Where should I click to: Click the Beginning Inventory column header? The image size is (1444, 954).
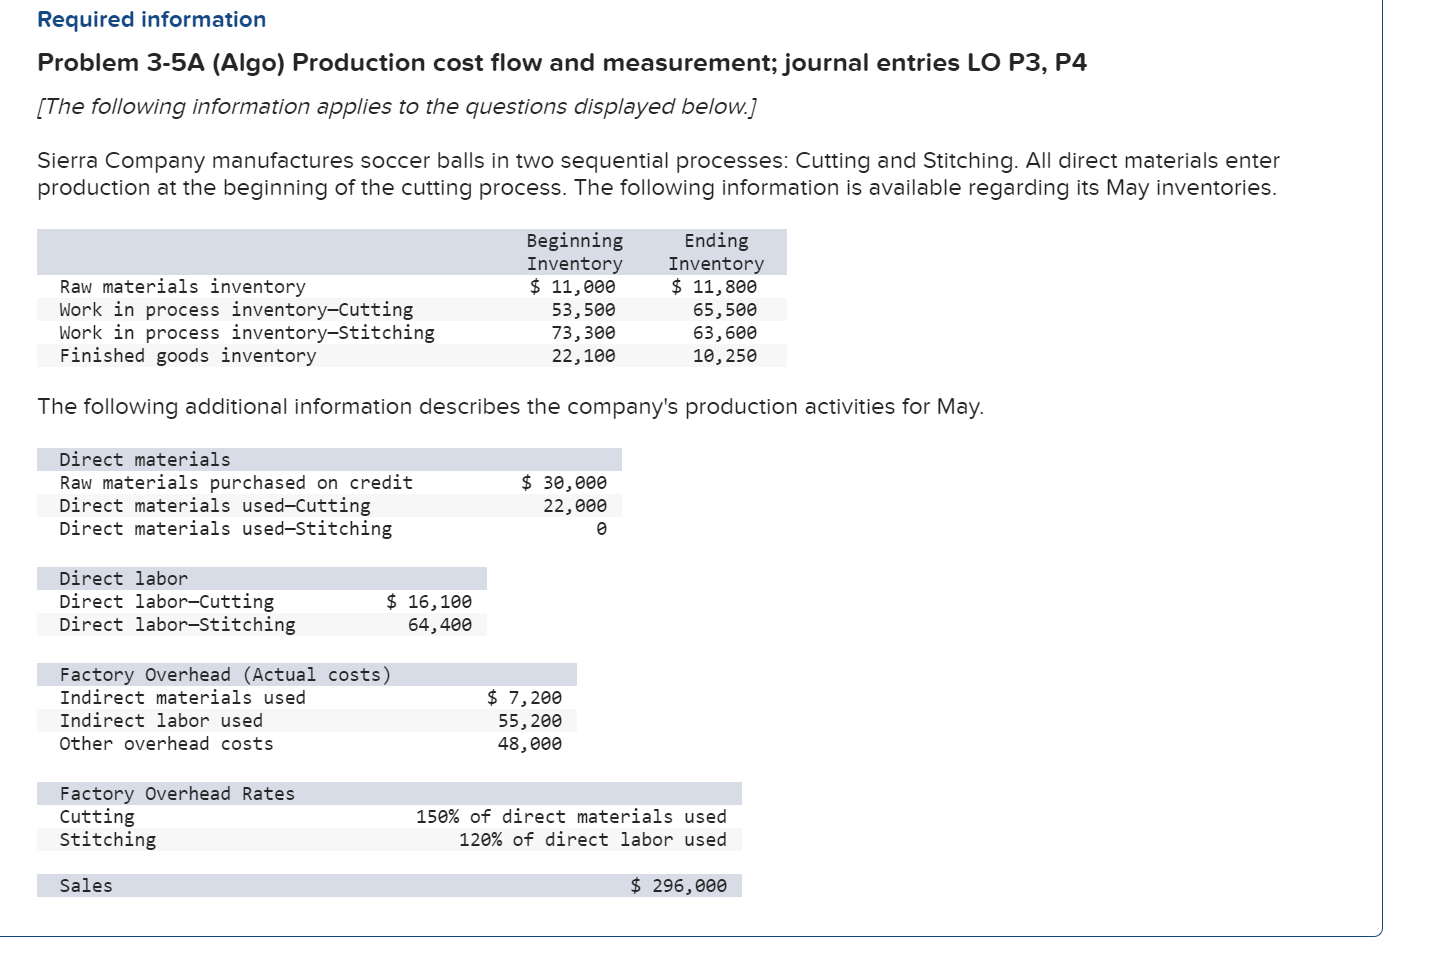[573, 252]
